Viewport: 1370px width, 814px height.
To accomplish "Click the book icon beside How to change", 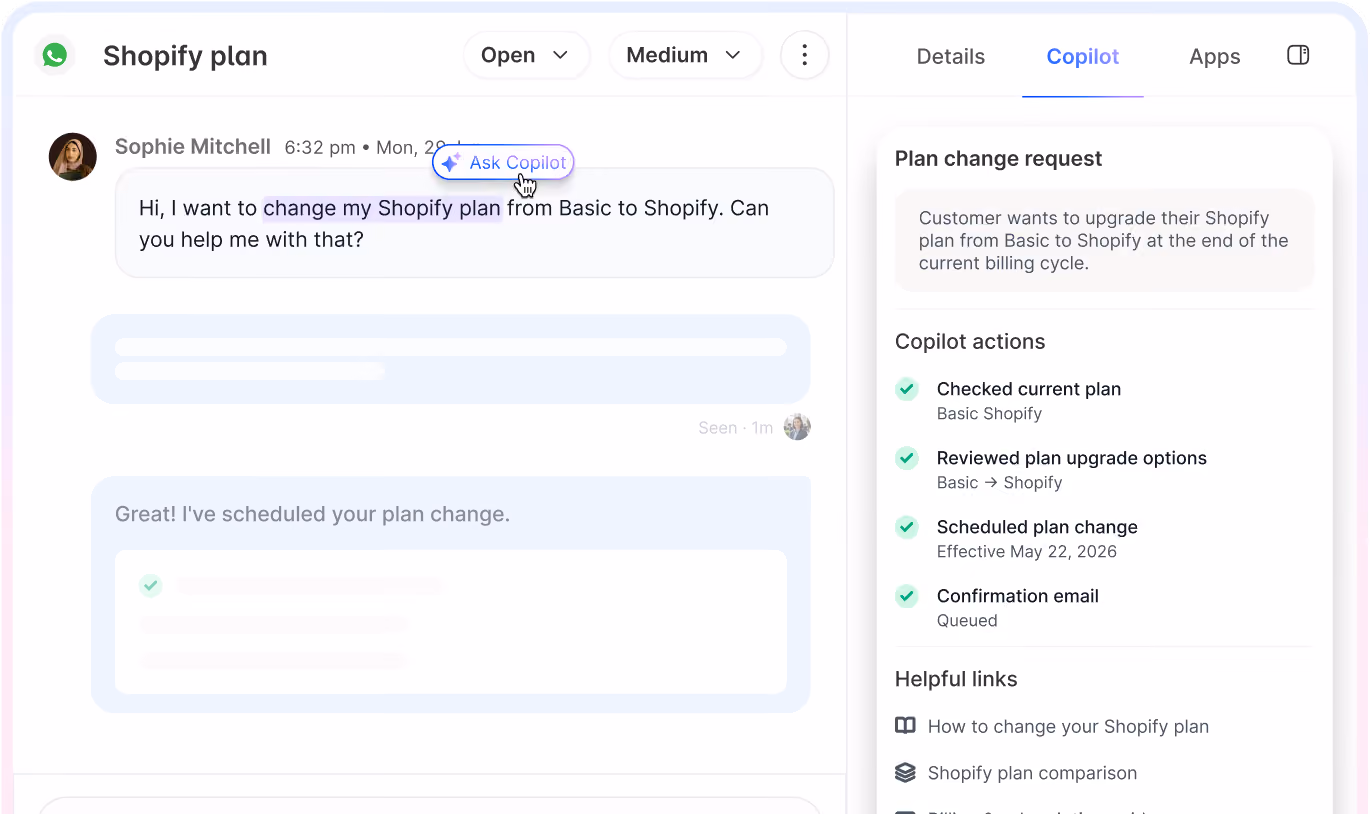I will pos(905,726).
